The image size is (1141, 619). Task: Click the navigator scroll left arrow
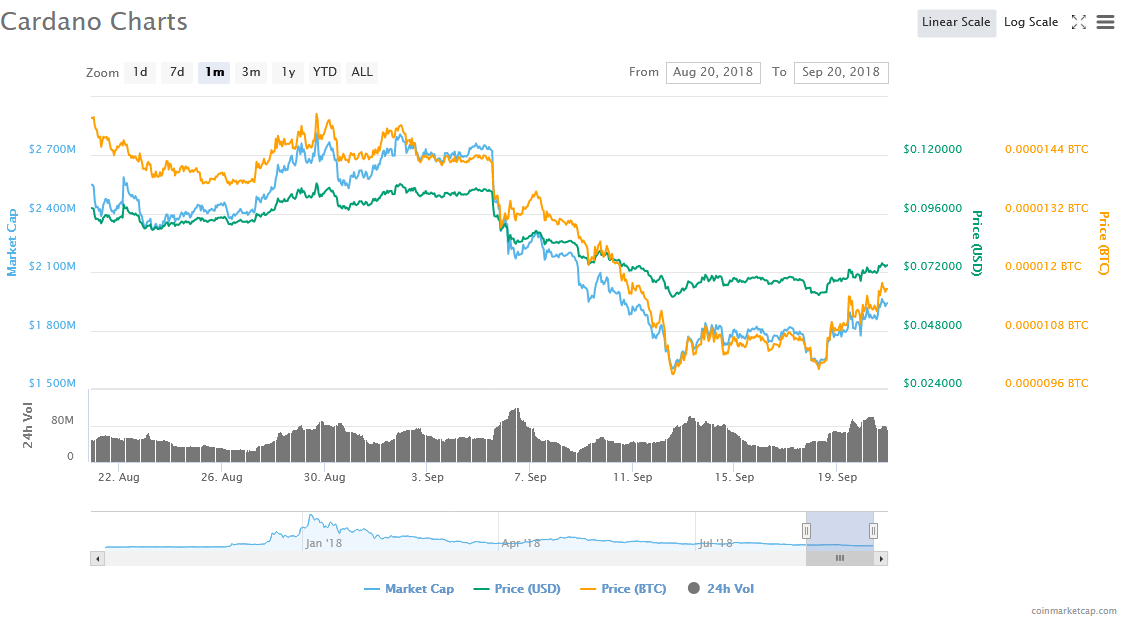pyautogui.click(x=98, y=559)
